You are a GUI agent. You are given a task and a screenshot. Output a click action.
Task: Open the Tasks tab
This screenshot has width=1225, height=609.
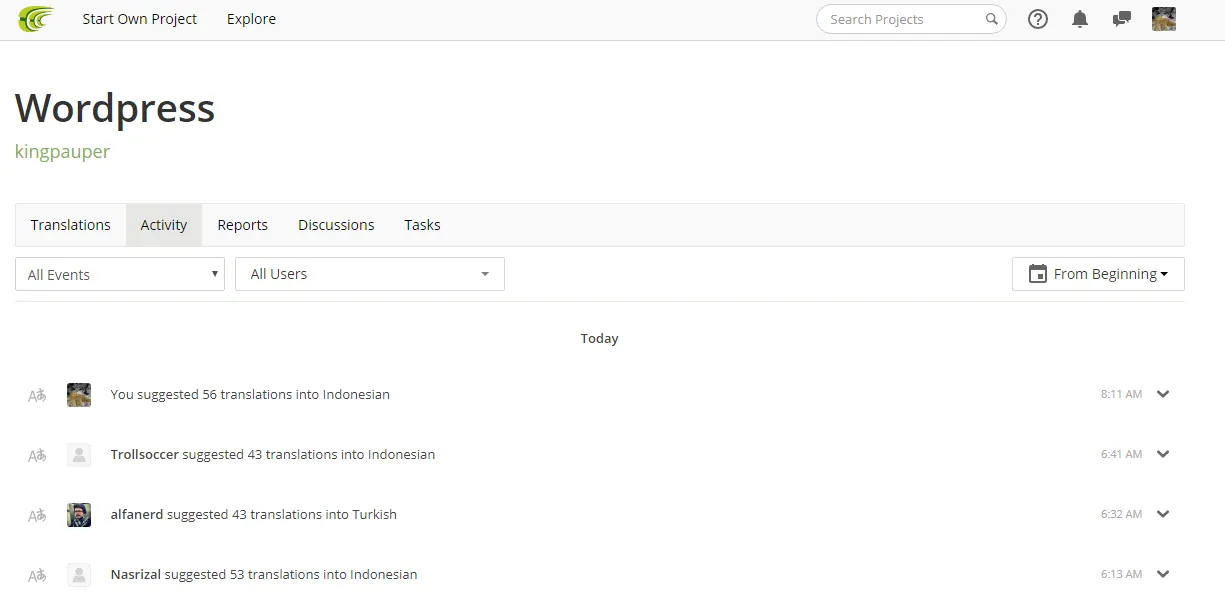[422, 225]
